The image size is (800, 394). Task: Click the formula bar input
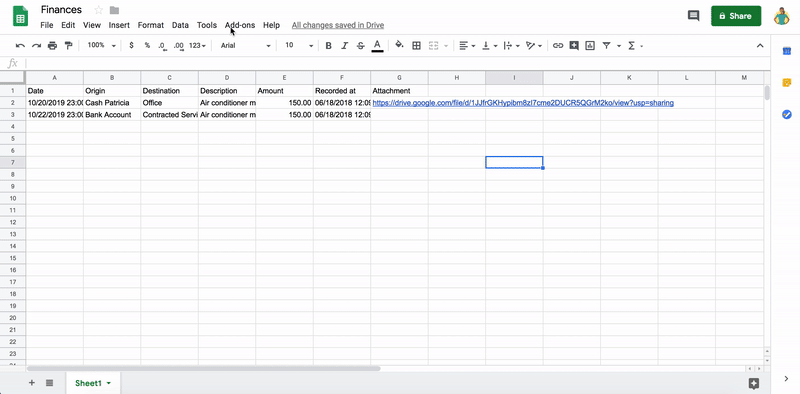[397, 63]
